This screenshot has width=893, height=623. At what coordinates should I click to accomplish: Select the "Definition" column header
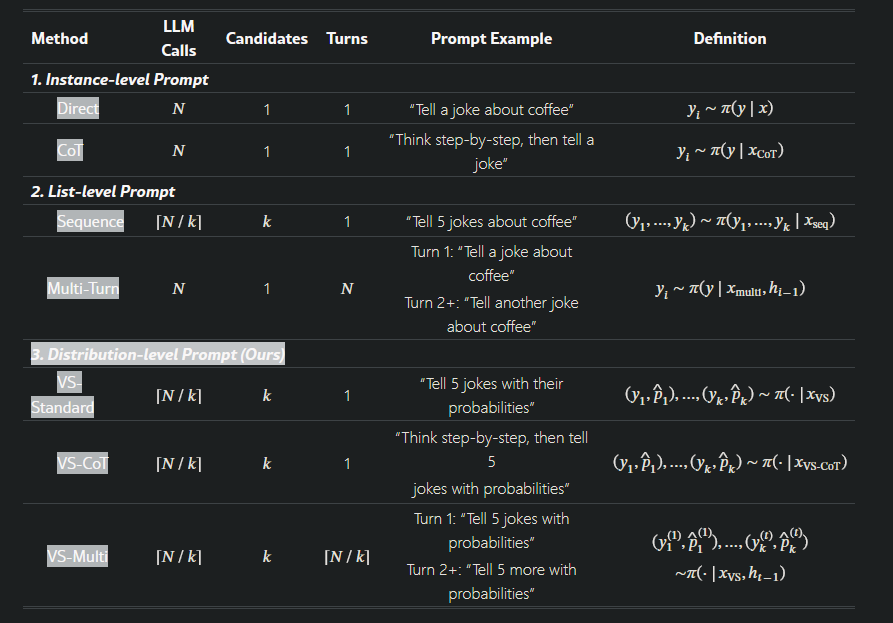click(730, 39)
